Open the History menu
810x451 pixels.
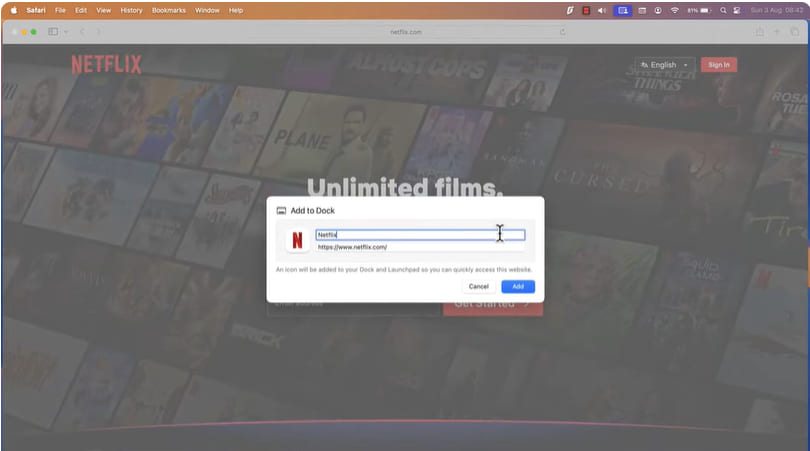[x=131, y=10]
